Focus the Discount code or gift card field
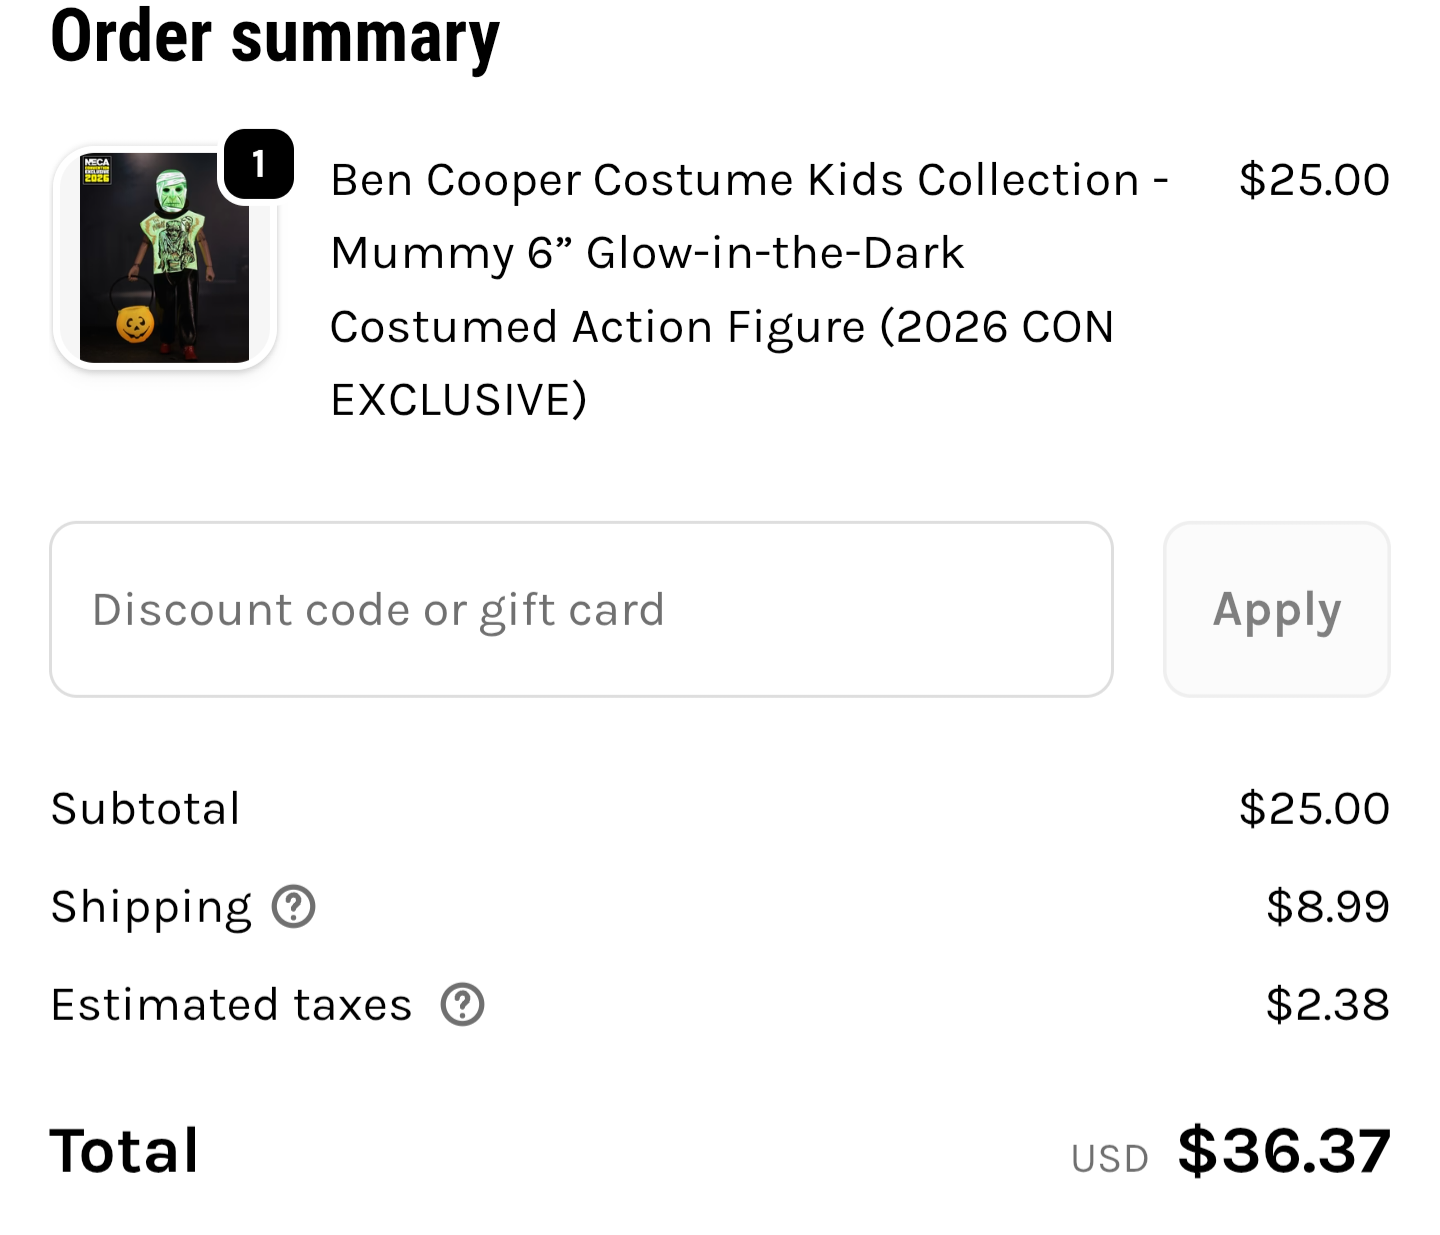Screen dimensions: 1440x1235 coord(581,609)
